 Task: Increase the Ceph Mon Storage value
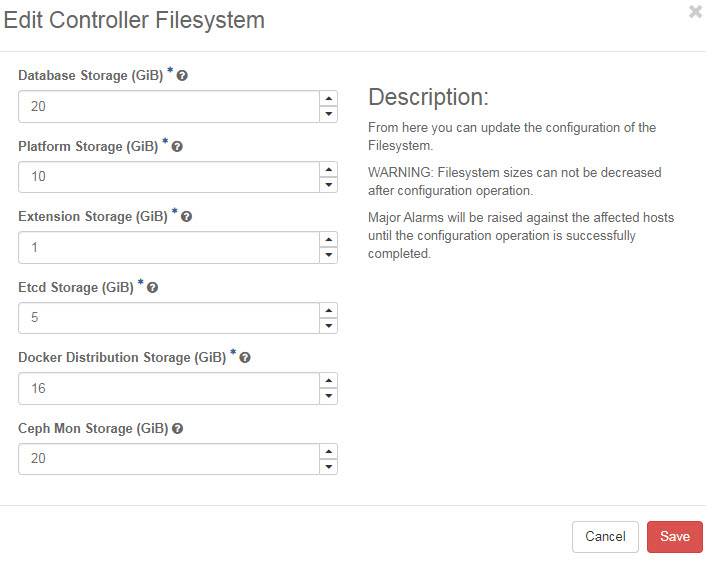click(x=328, y=451)
